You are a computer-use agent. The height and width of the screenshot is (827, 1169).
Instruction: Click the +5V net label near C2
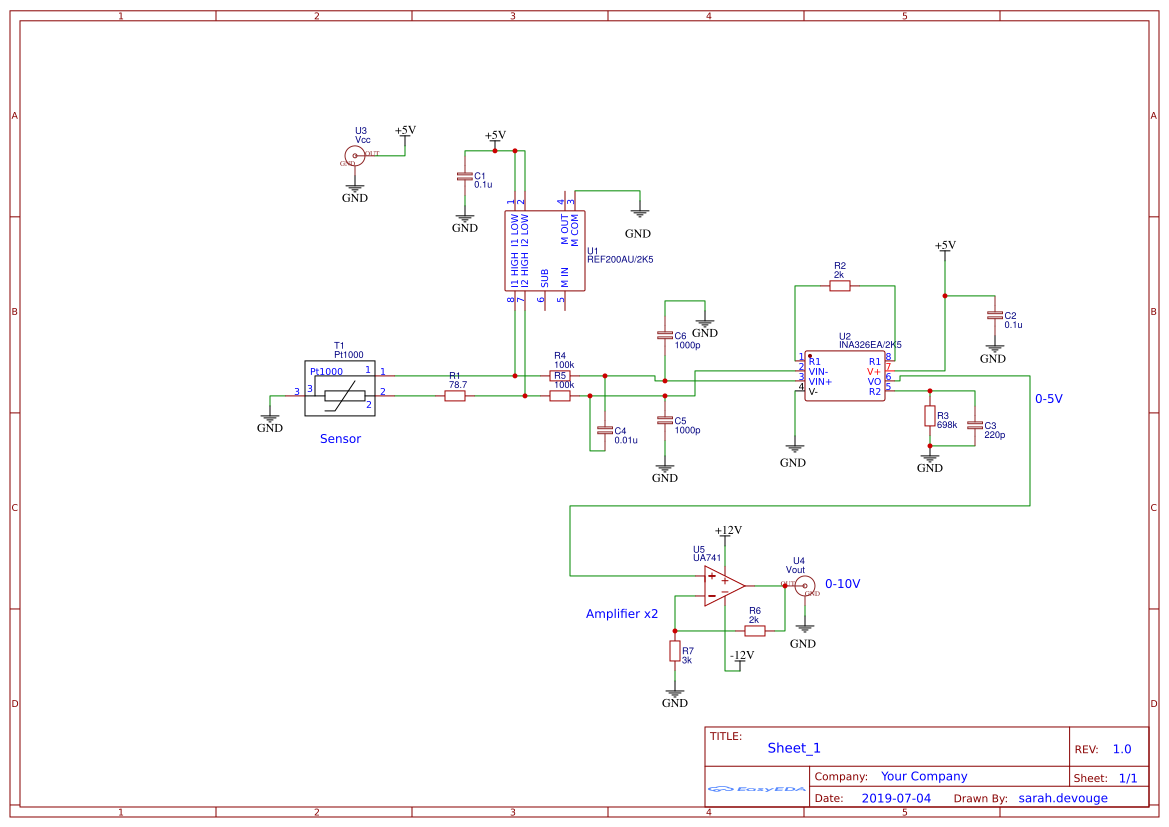coord(944,245)
